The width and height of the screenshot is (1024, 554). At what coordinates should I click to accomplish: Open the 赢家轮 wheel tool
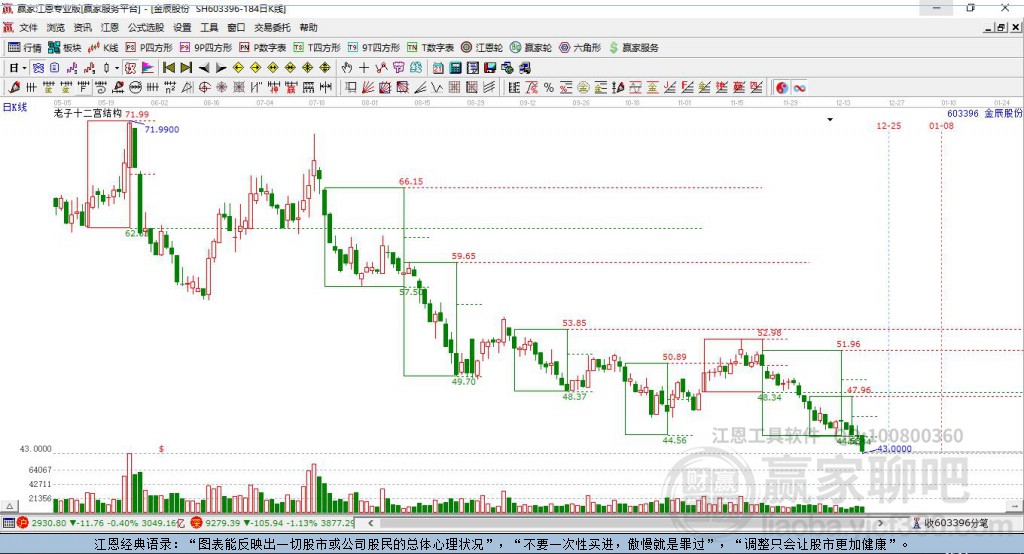531,48
